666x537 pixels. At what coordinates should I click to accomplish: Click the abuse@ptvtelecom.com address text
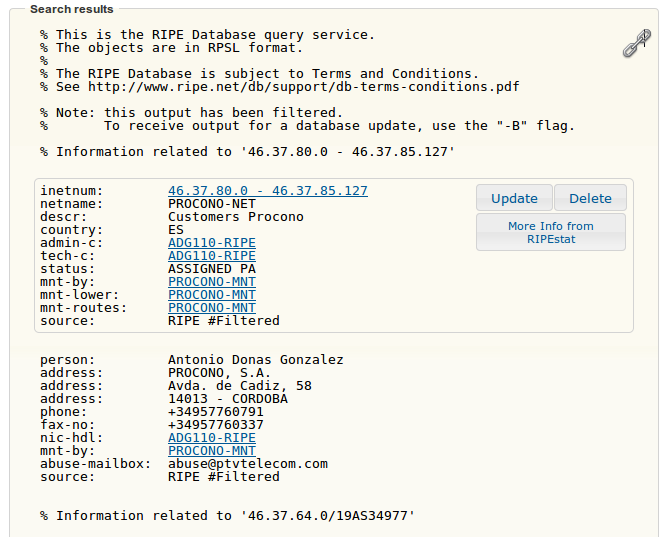click(248, 464)
